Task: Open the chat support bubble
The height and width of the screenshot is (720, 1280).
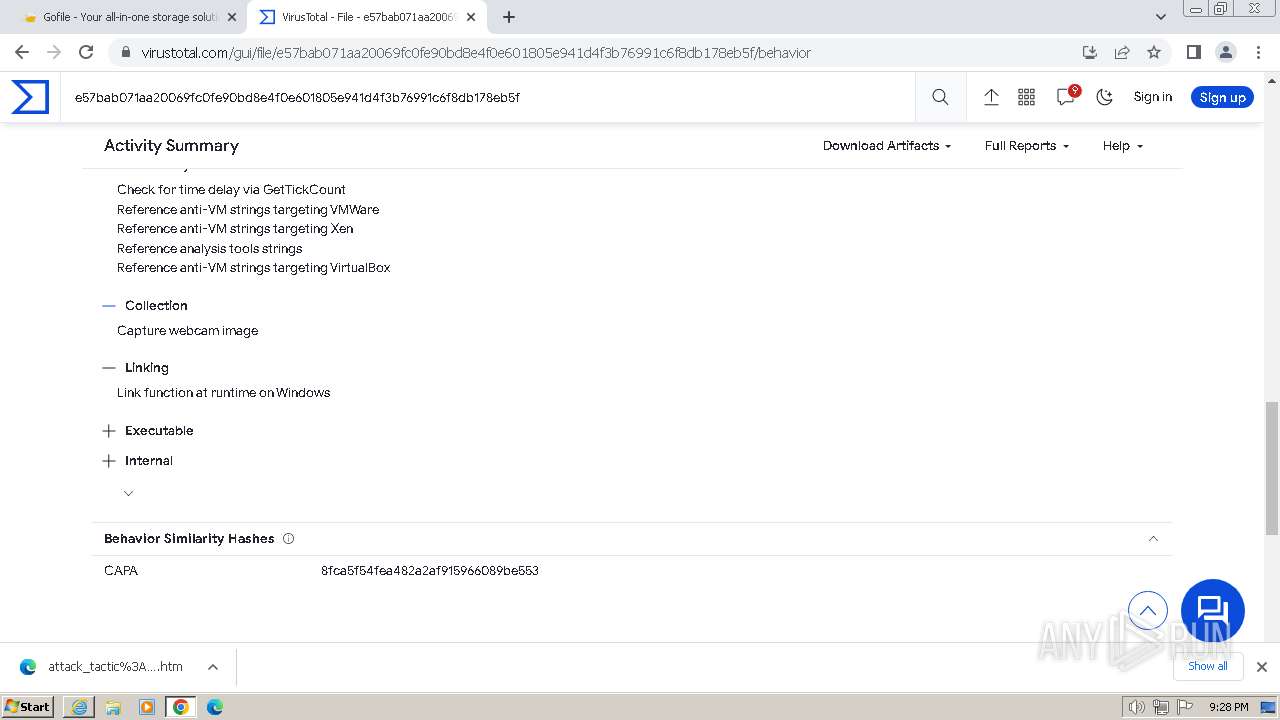Action: [x=1212, y=611]
